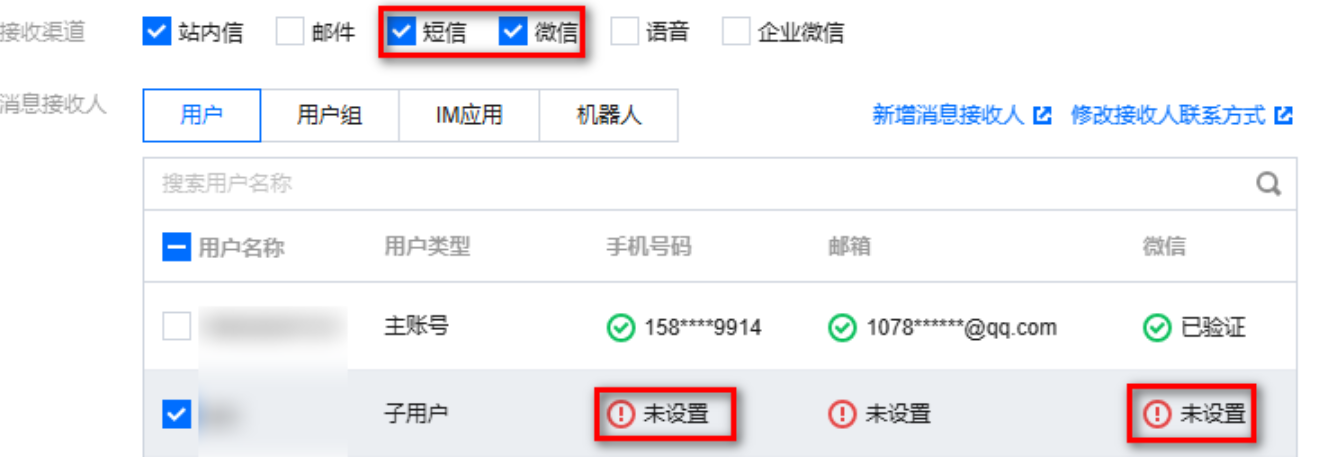Tick the 语音 channel checkbox

624,32
